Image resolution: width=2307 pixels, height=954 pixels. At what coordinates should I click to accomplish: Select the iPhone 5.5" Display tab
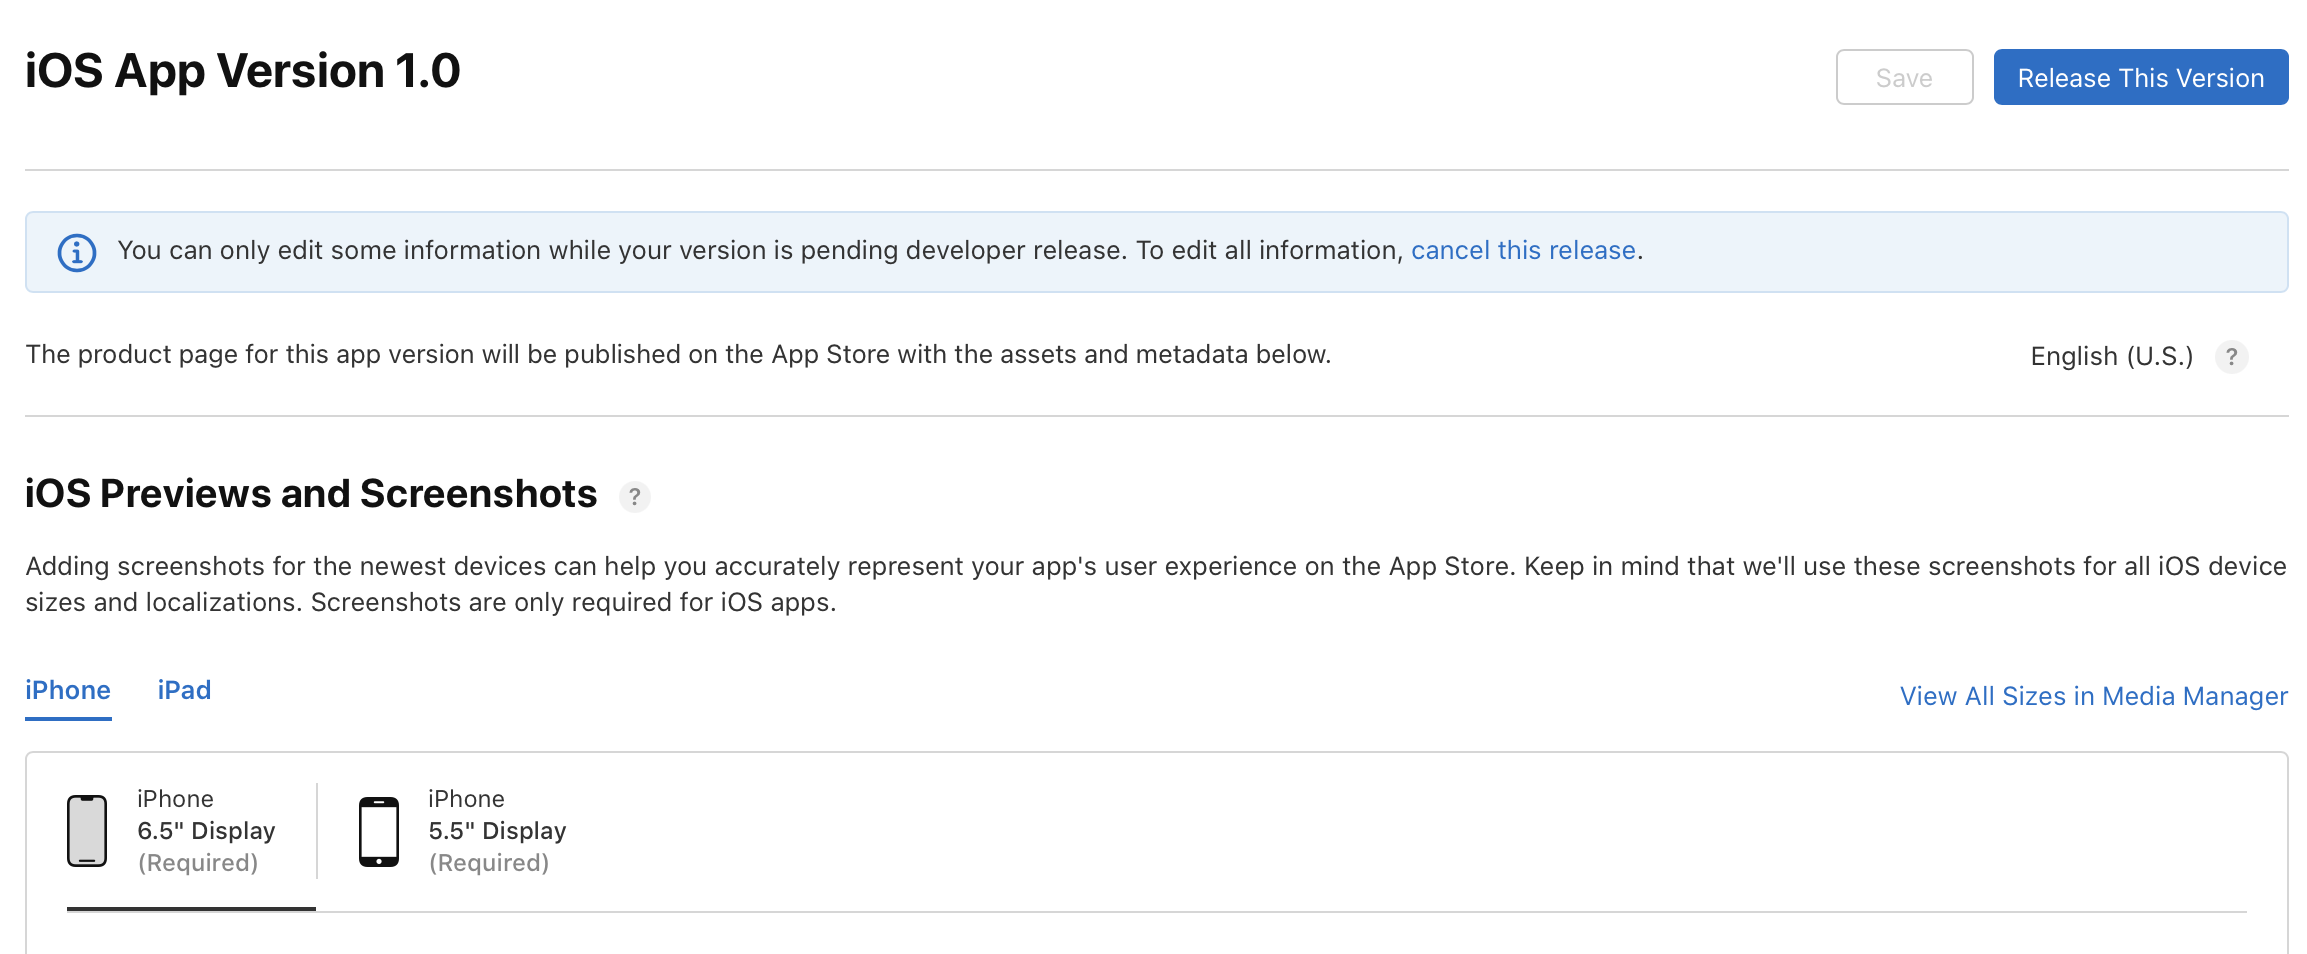coord(462,831)
